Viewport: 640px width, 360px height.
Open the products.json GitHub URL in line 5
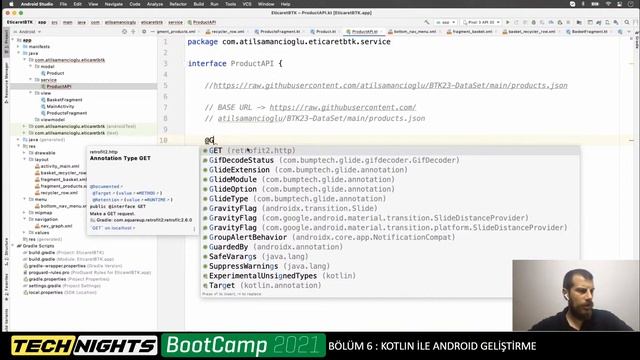point(390,85)
